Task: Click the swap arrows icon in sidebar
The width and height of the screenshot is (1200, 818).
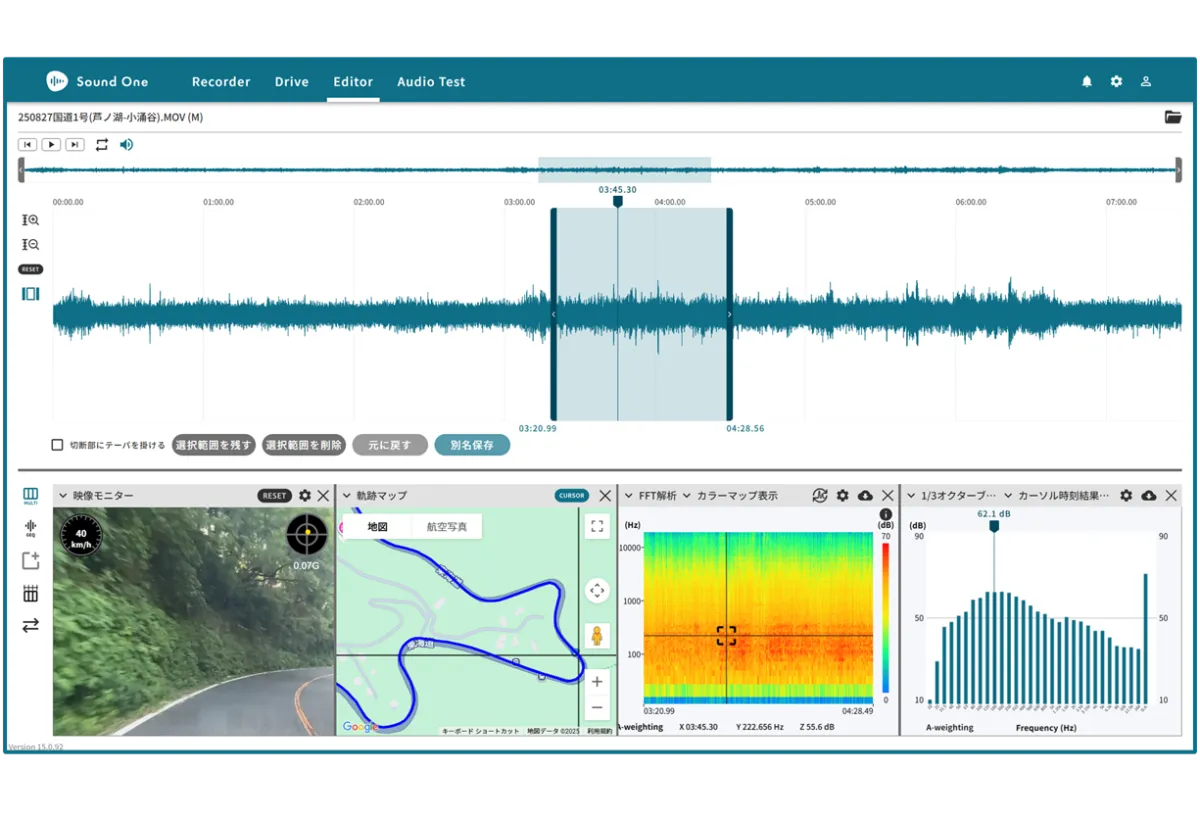Action: point(30,625)
